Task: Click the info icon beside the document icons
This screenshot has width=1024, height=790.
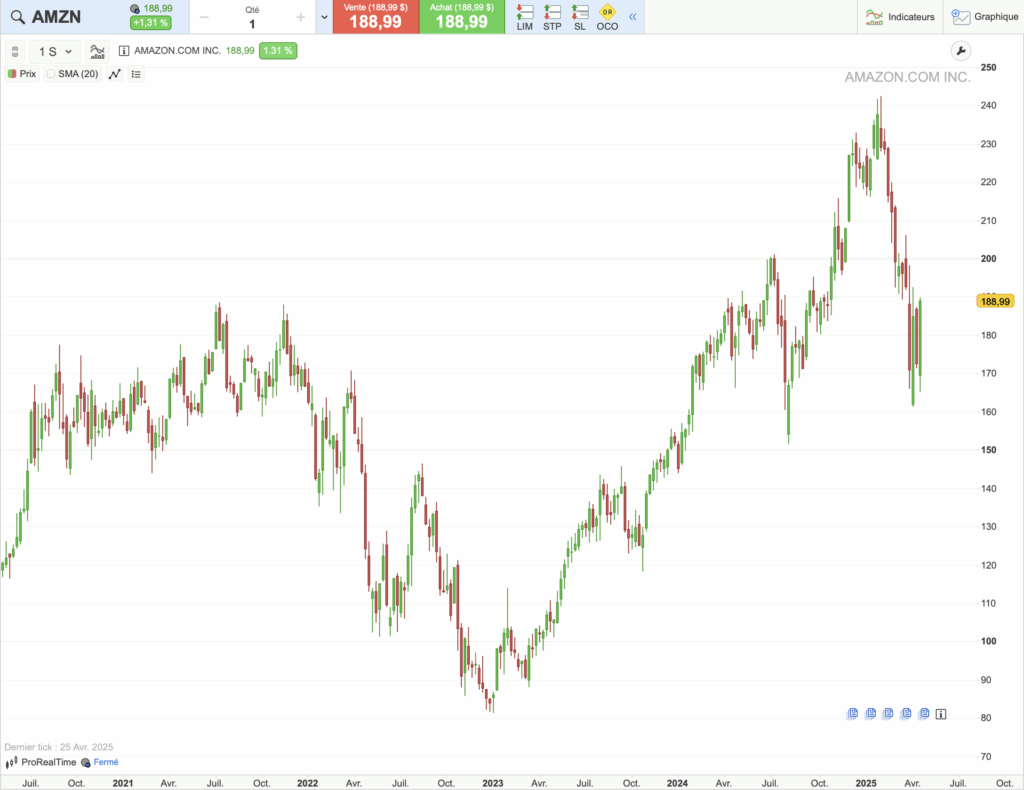Action: coord(941,714)
